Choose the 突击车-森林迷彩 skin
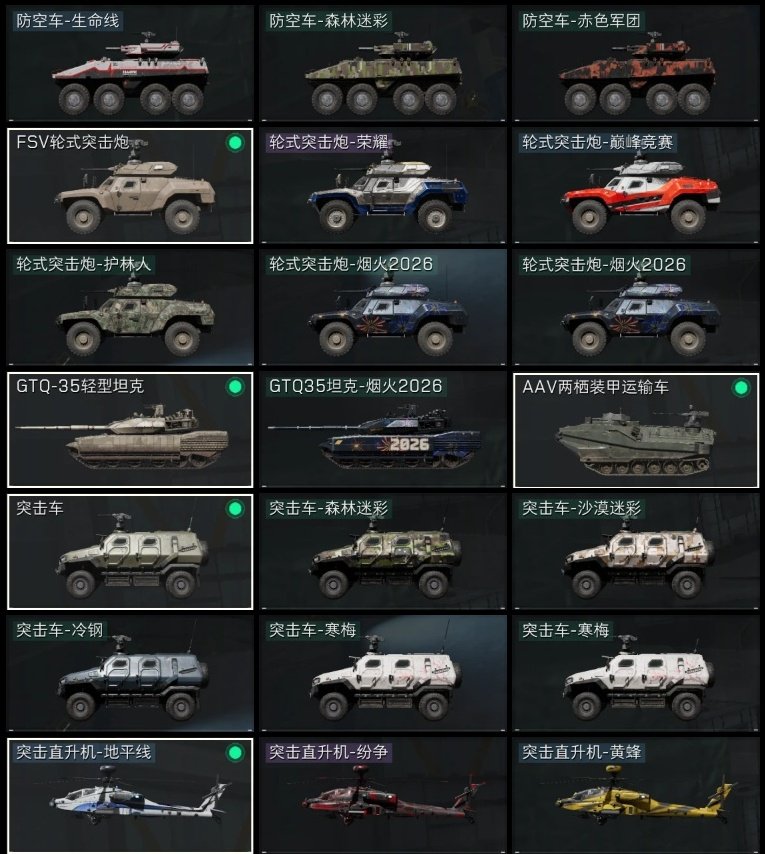 click(x=383, y=551)
